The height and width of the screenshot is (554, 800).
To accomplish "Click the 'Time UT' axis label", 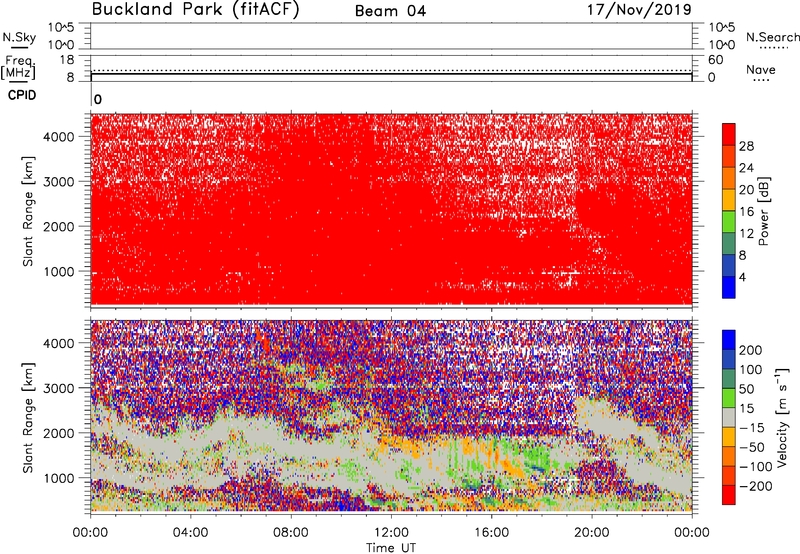I will click(x=391, y=548).
